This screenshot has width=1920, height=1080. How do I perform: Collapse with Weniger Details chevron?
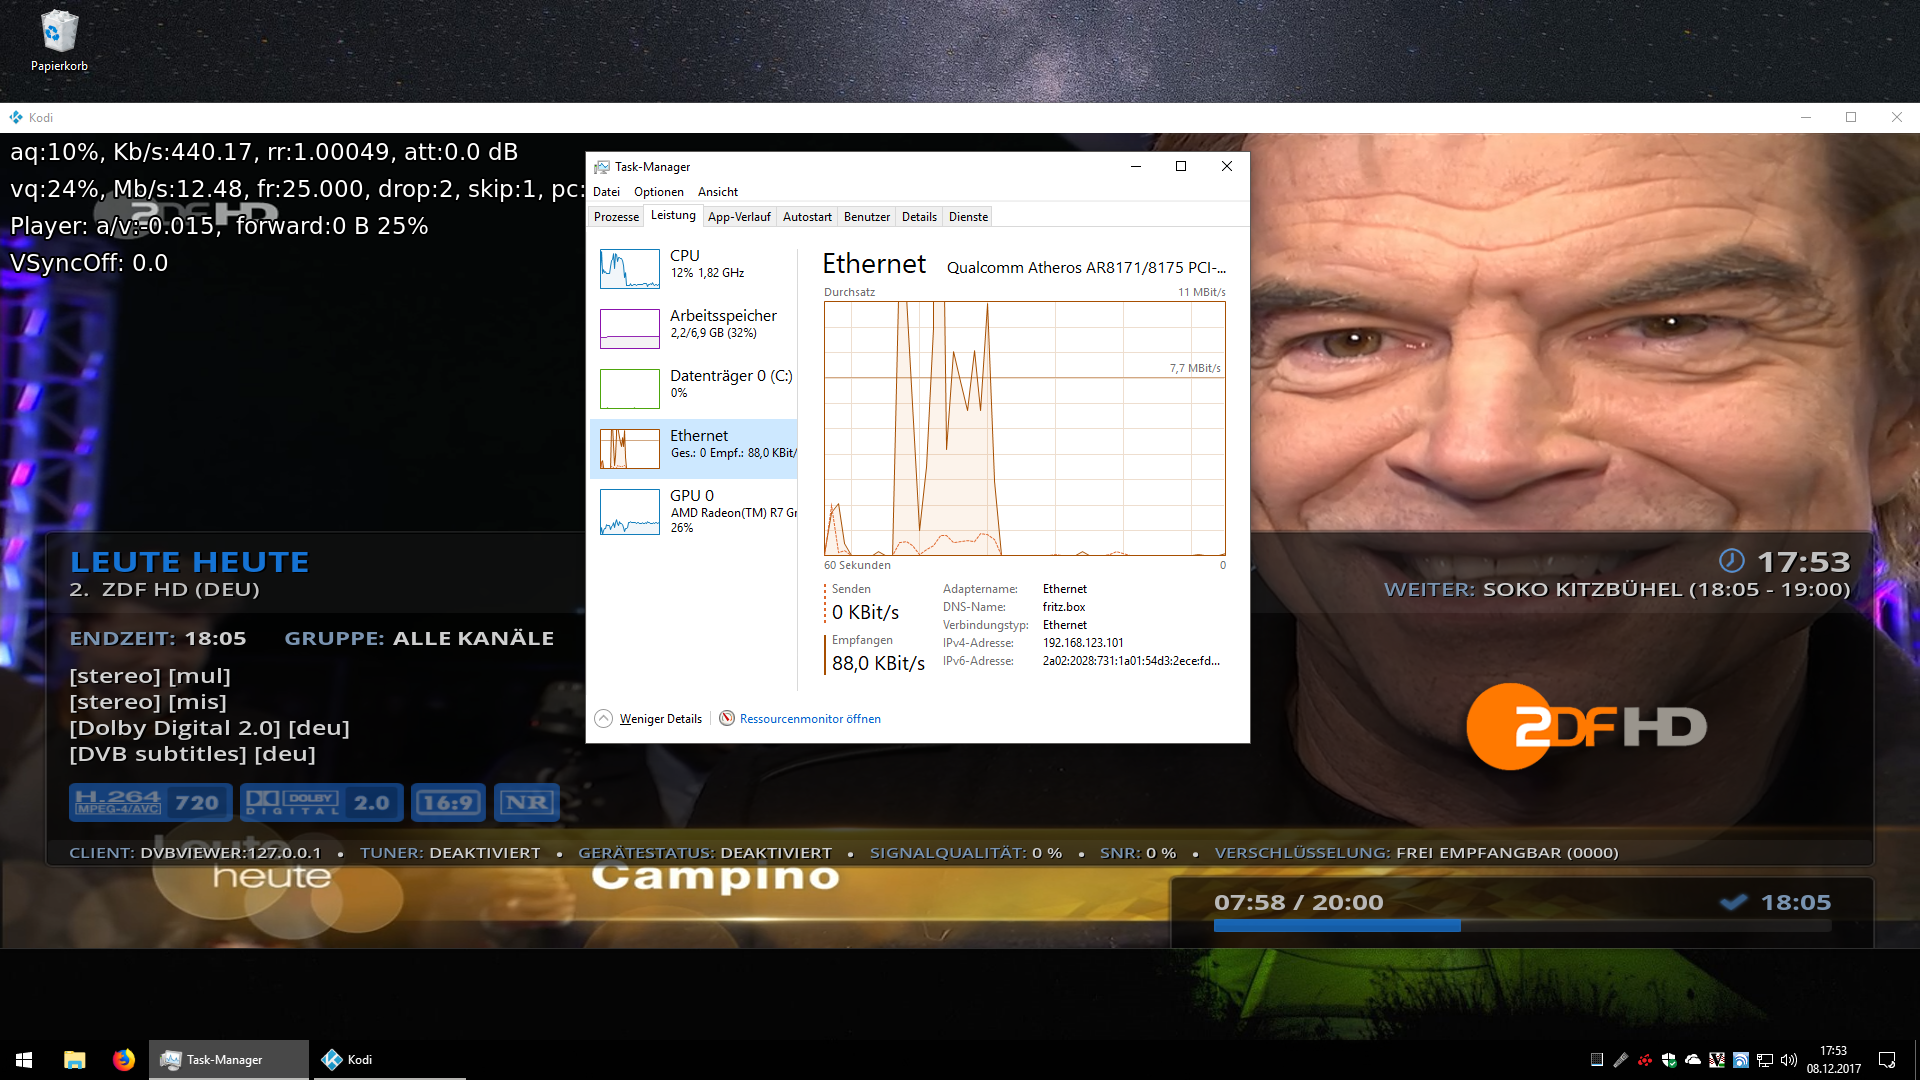click(x=603, y=718)
